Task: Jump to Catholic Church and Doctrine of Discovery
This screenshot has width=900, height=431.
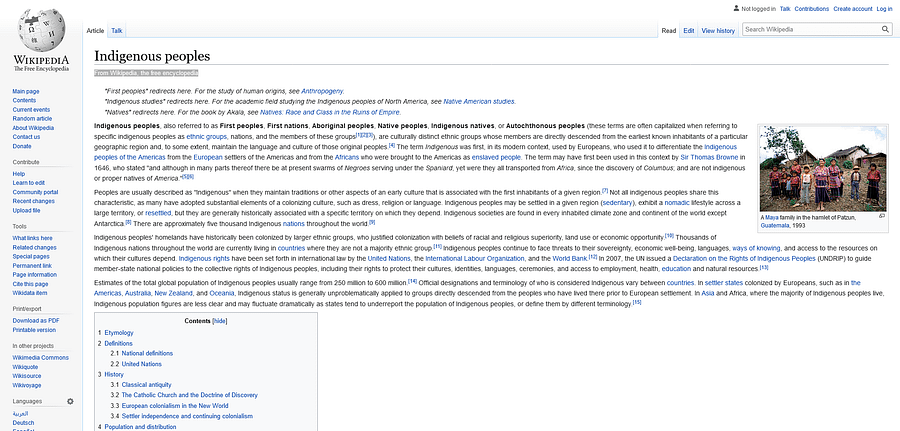Action: point(189,395)
